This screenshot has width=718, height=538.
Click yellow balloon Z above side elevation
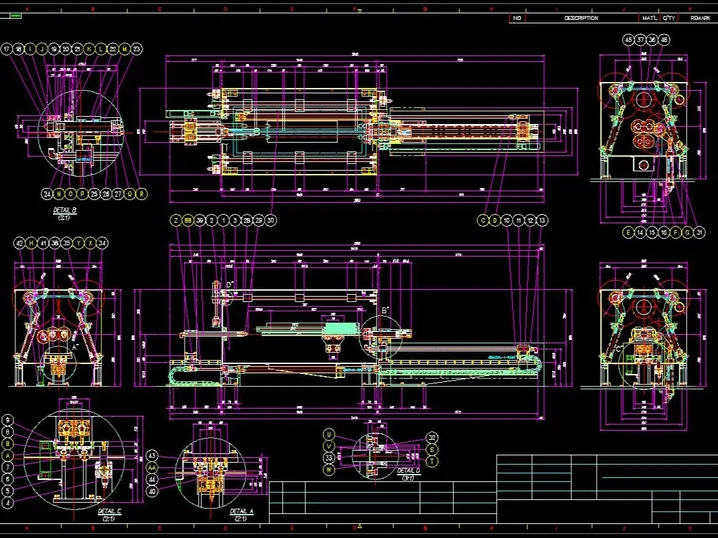coord(175,219)
